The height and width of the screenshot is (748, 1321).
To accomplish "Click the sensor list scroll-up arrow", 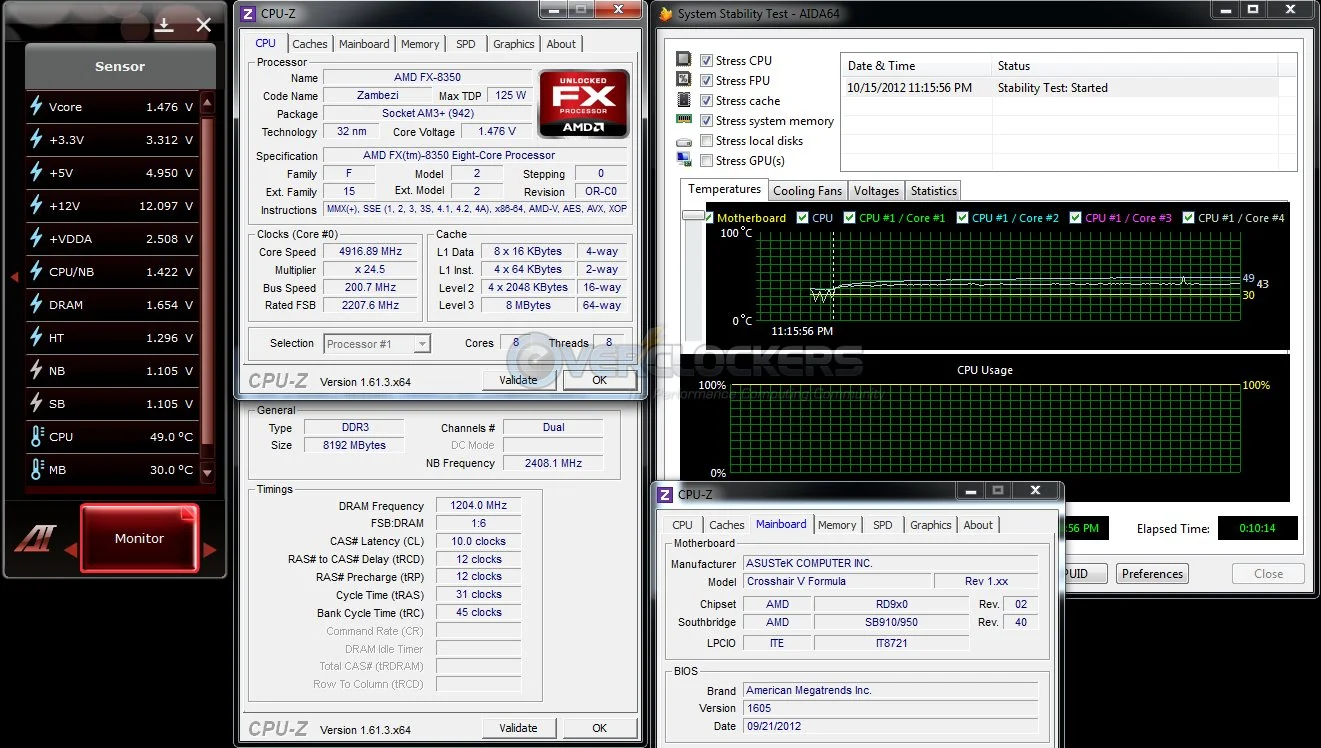I will tap(207, 103).
